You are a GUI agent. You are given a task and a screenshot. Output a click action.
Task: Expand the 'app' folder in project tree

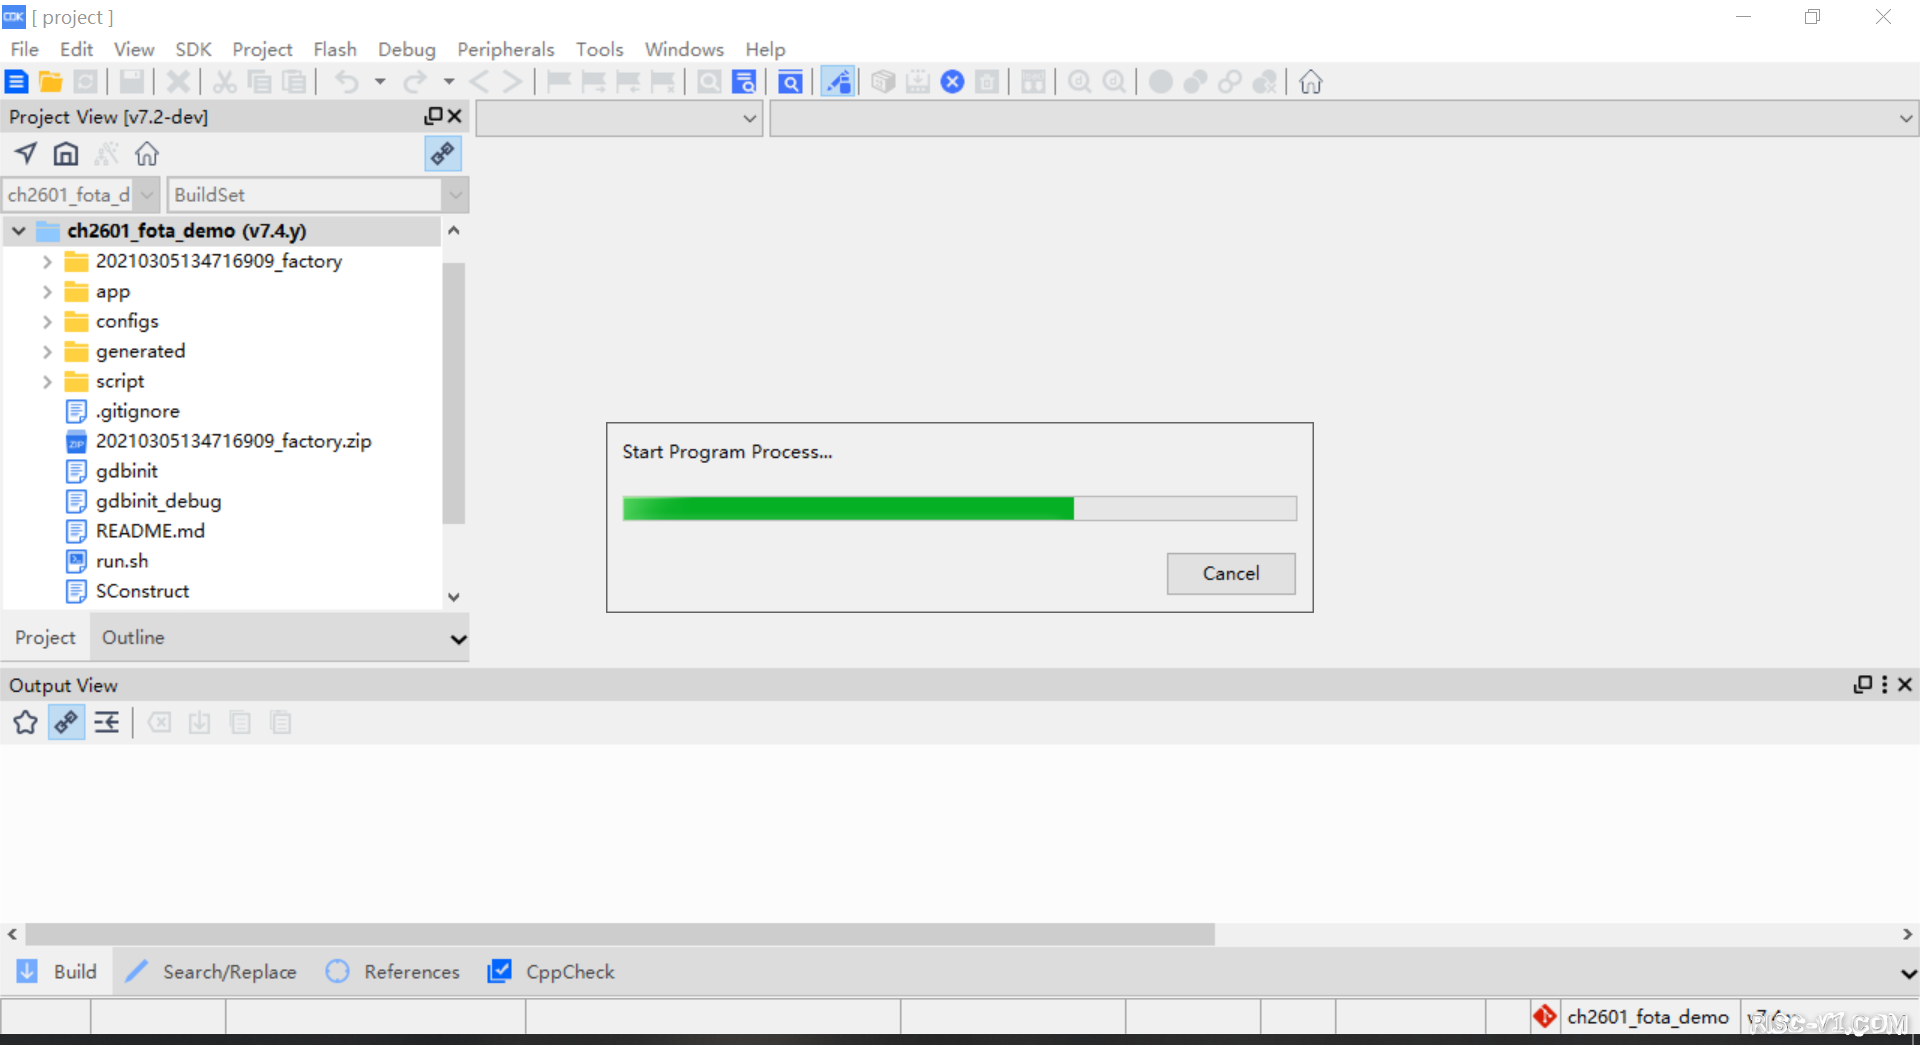[47, 292]
